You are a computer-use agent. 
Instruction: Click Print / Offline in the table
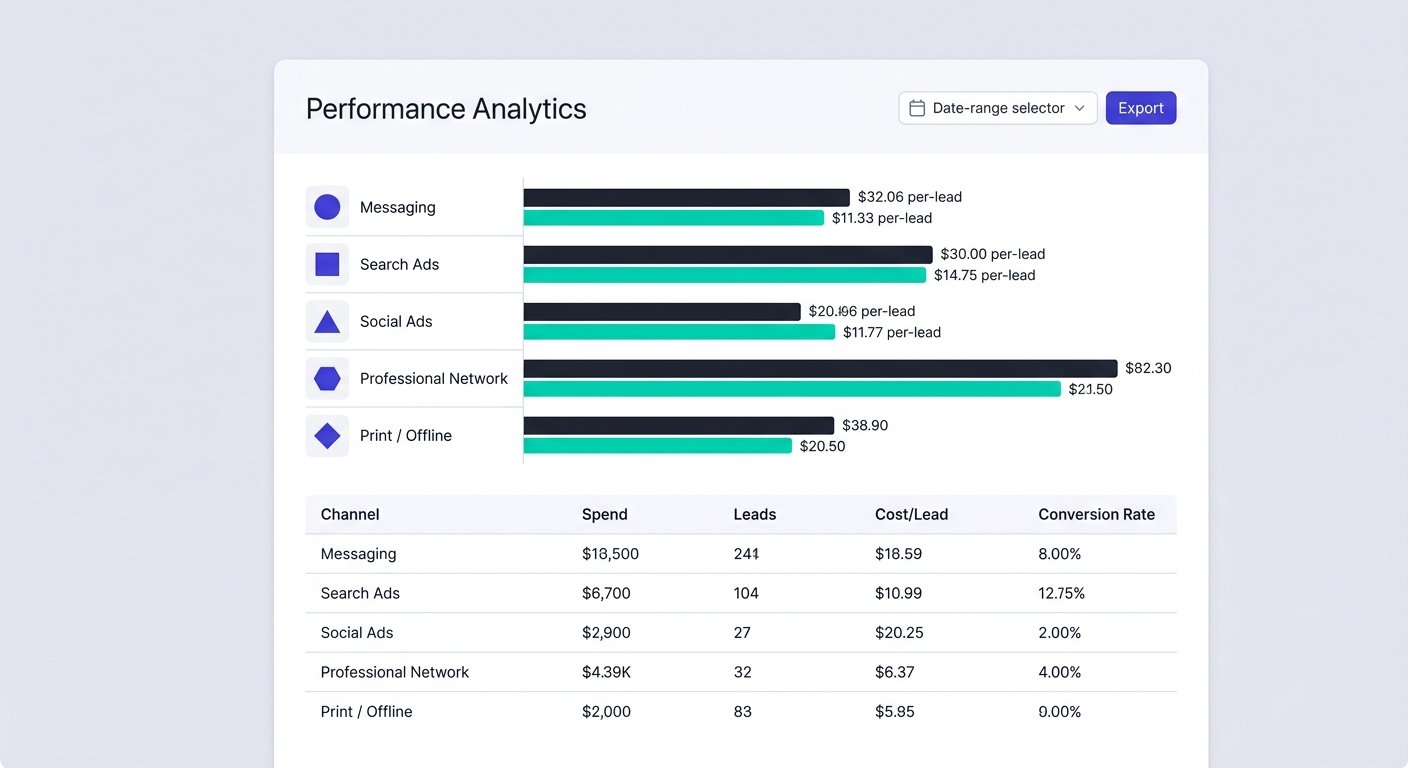[367, 712]
